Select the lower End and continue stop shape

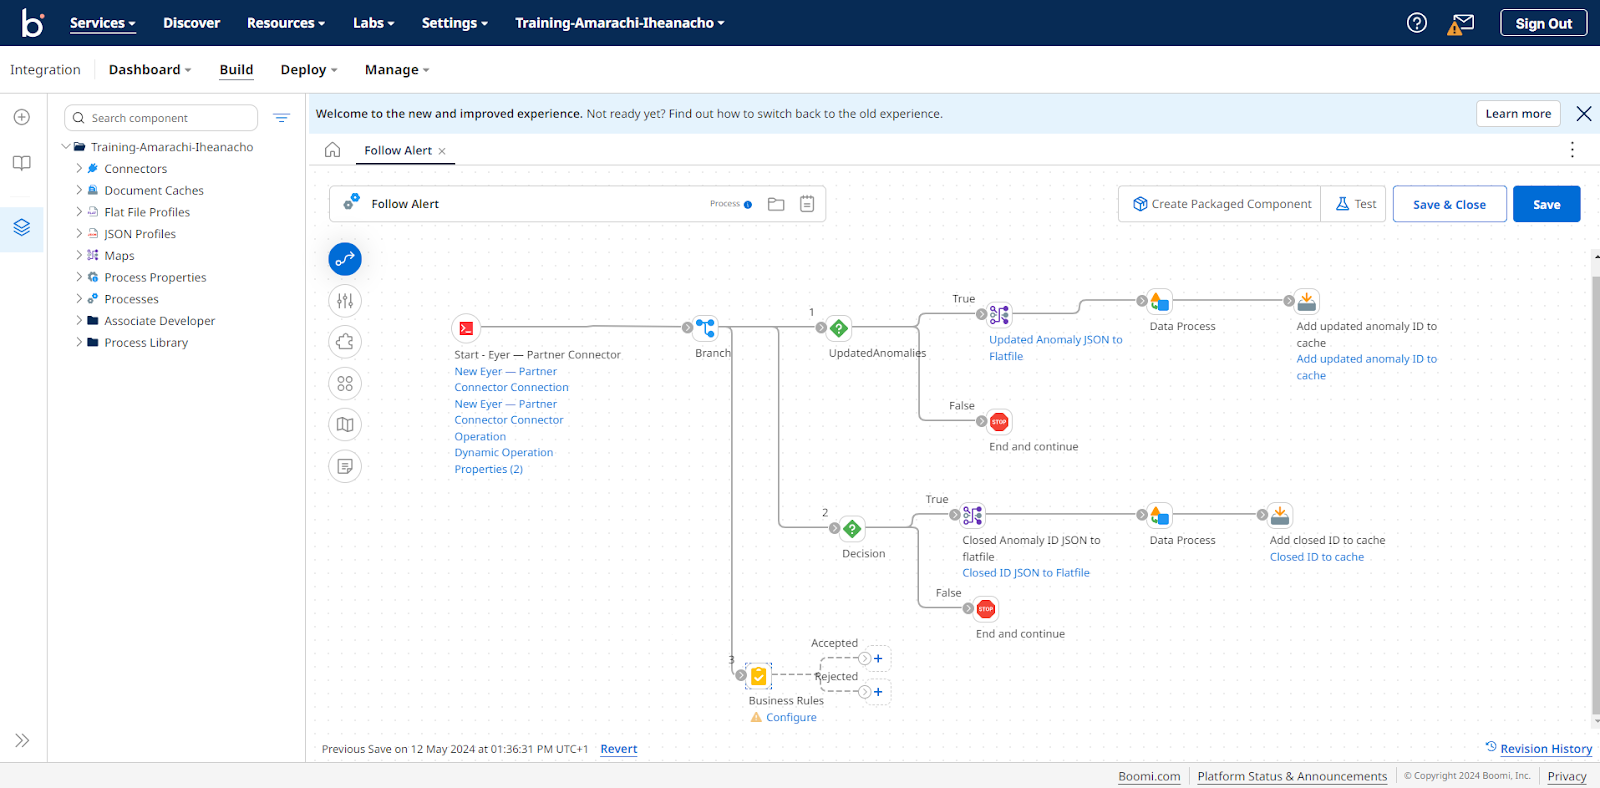pyautogui.click(x=986, y=609)
